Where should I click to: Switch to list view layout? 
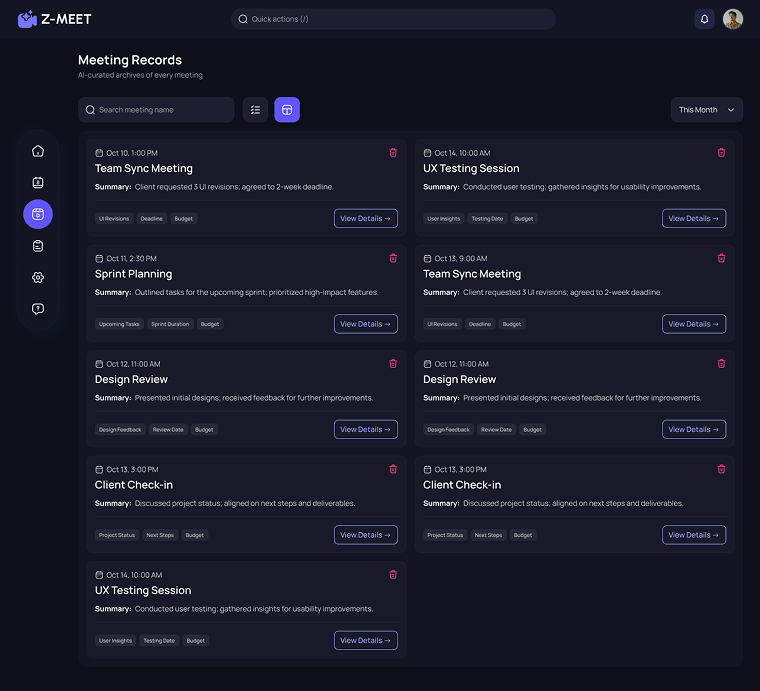pyautogui.click(x=255, y=110)
